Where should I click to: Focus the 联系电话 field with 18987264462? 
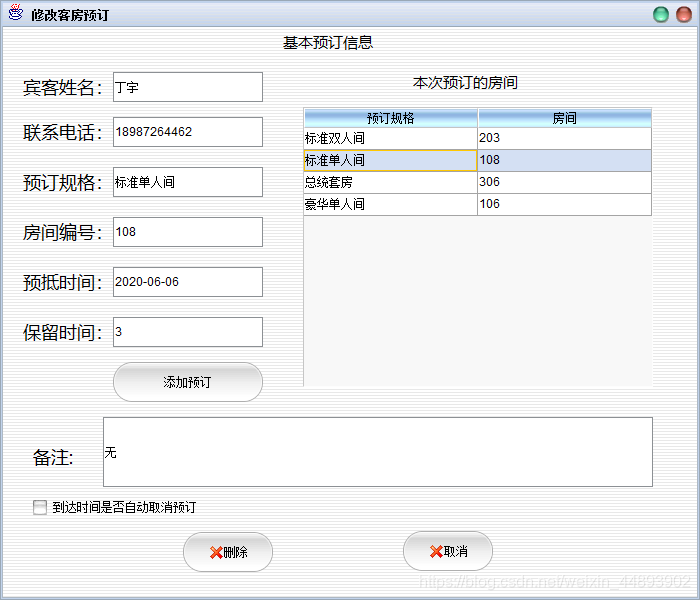pos(188,132)
